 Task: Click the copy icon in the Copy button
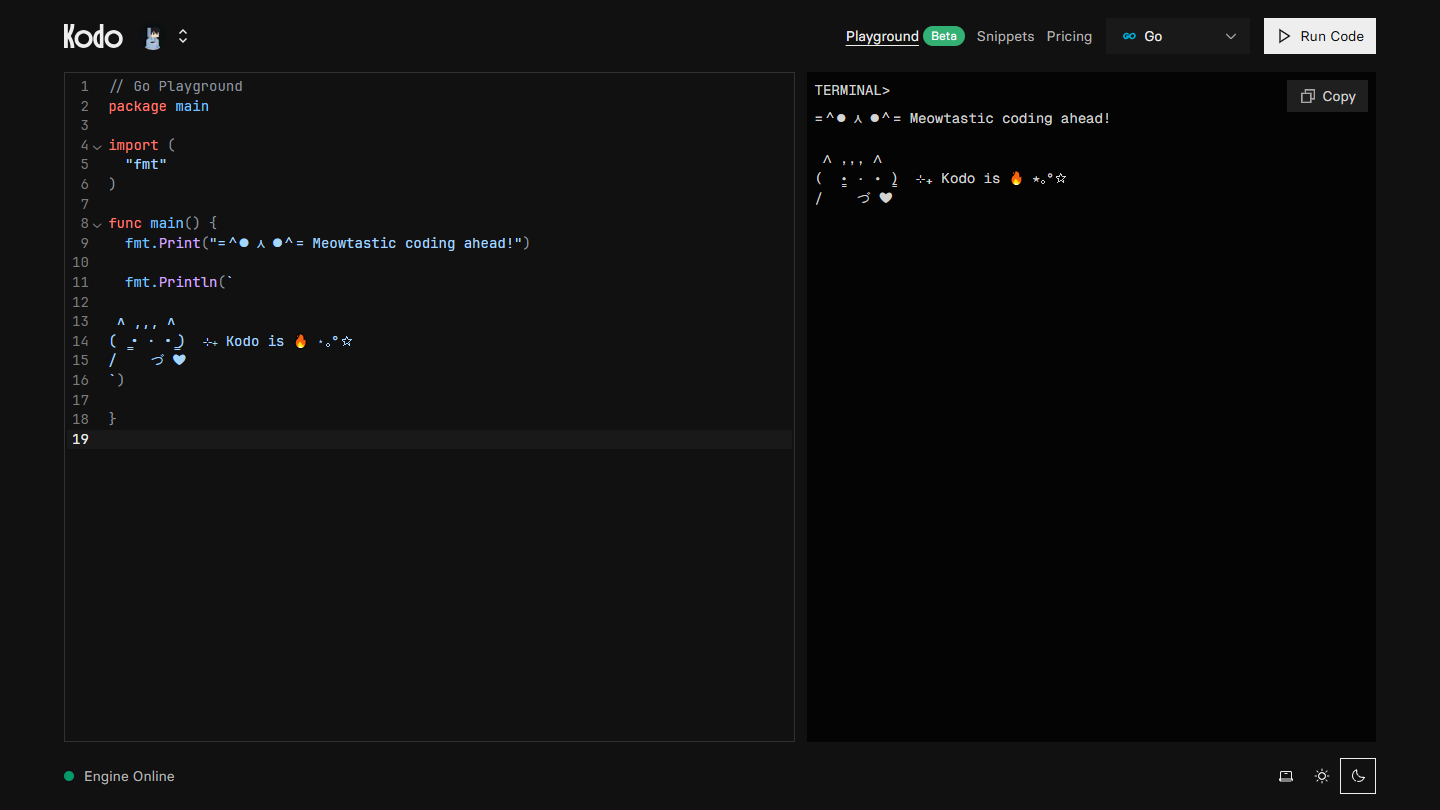(x=1307, y=96)
